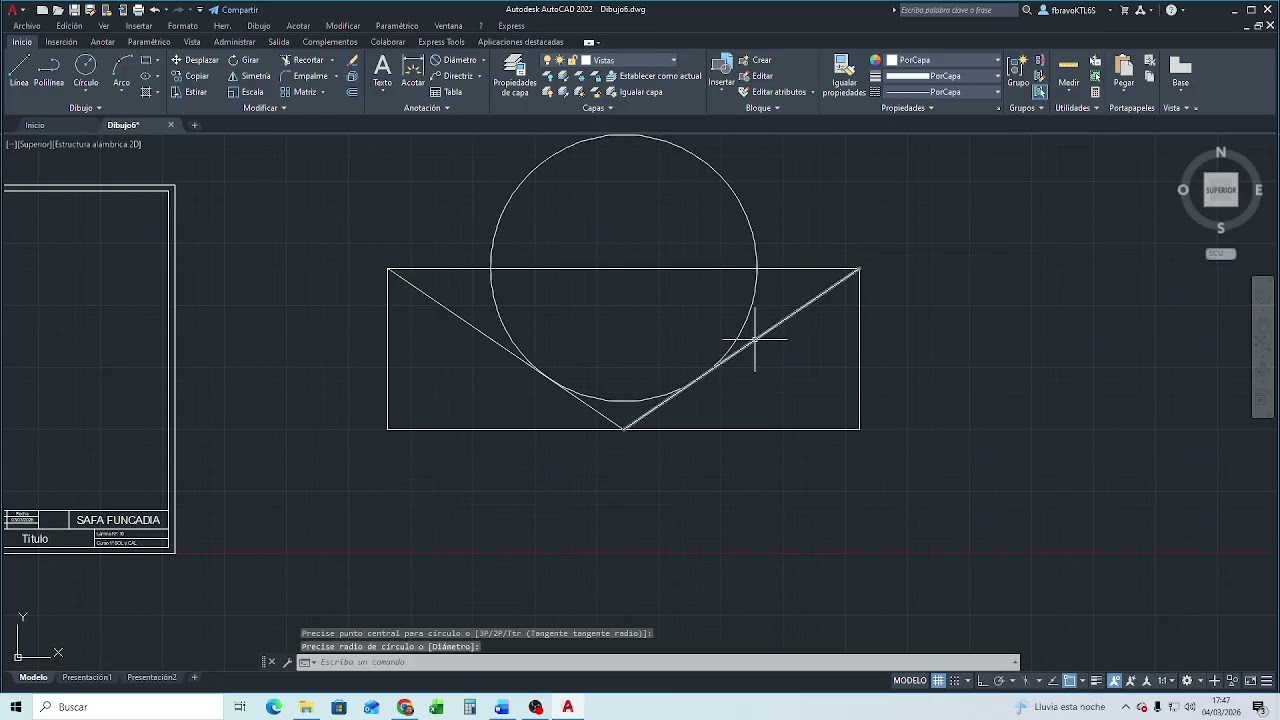Toggle 2D object snap
Image resolution: width=1280 pixels, height=720 pixels.
pos(1069,681)
